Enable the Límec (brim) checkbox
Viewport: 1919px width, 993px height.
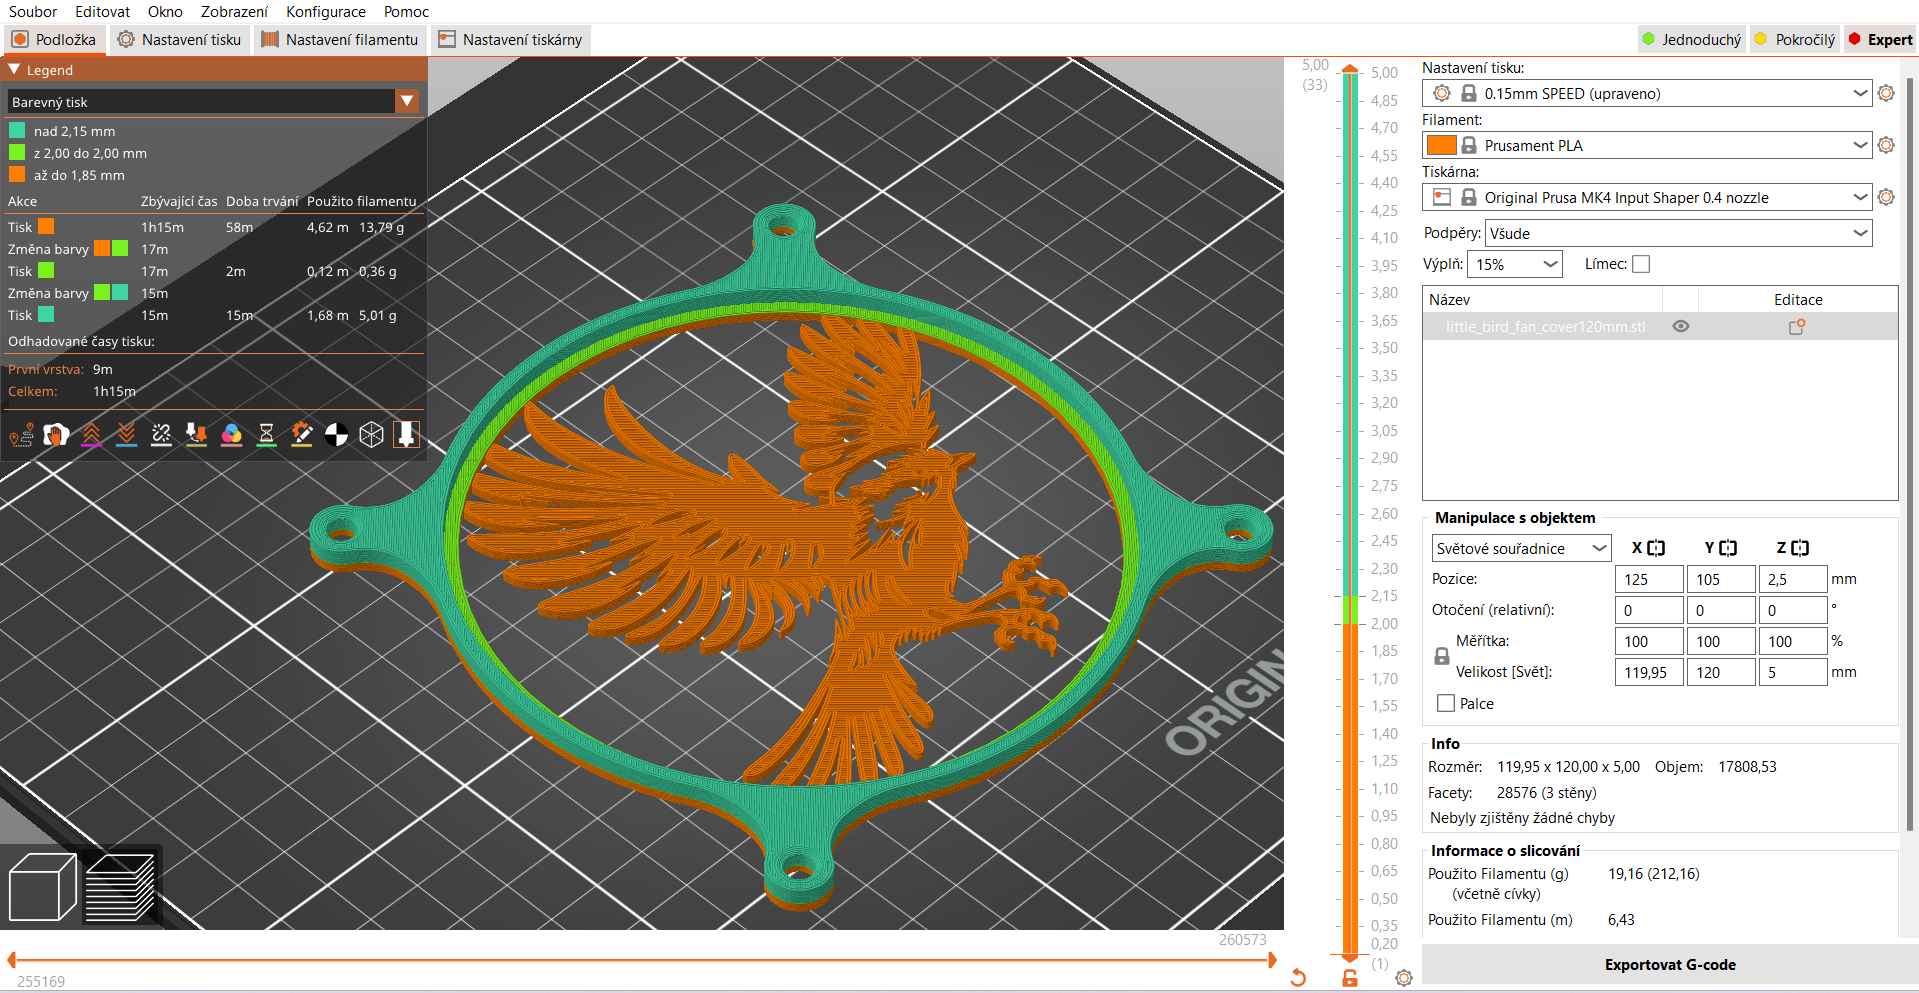click(1641, 264)
